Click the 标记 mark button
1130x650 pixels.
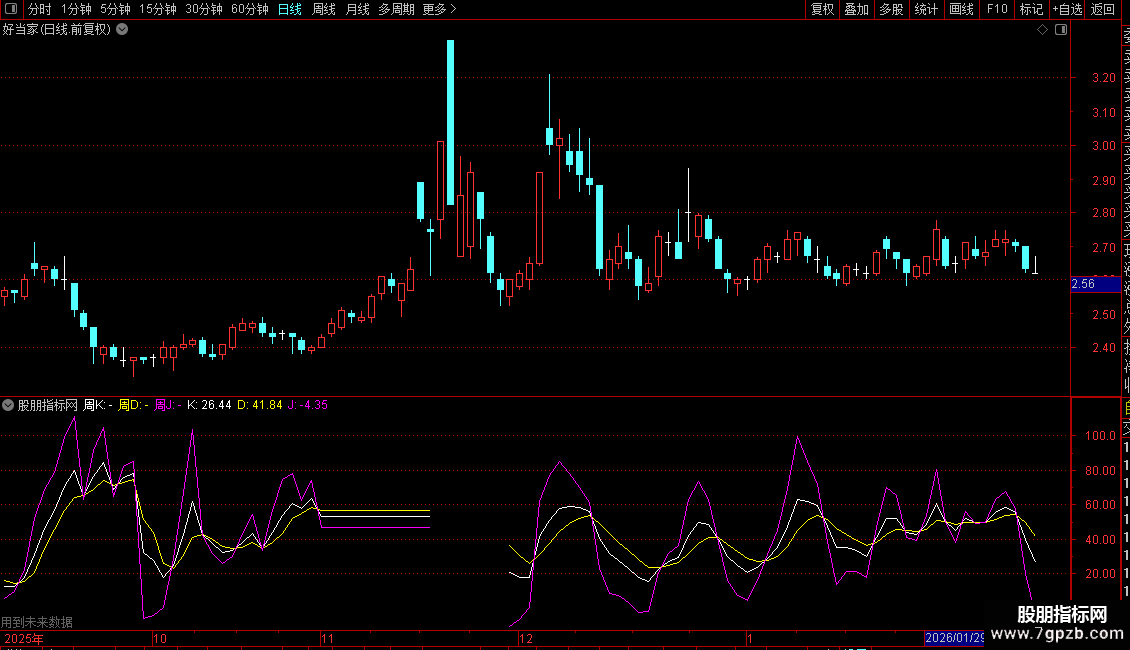point(1031,9)
